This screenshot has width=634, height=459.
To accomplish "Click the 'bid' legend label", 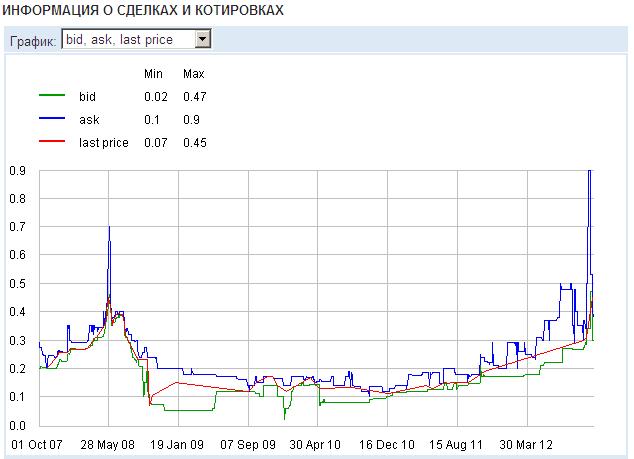I will tap(87, 97).
